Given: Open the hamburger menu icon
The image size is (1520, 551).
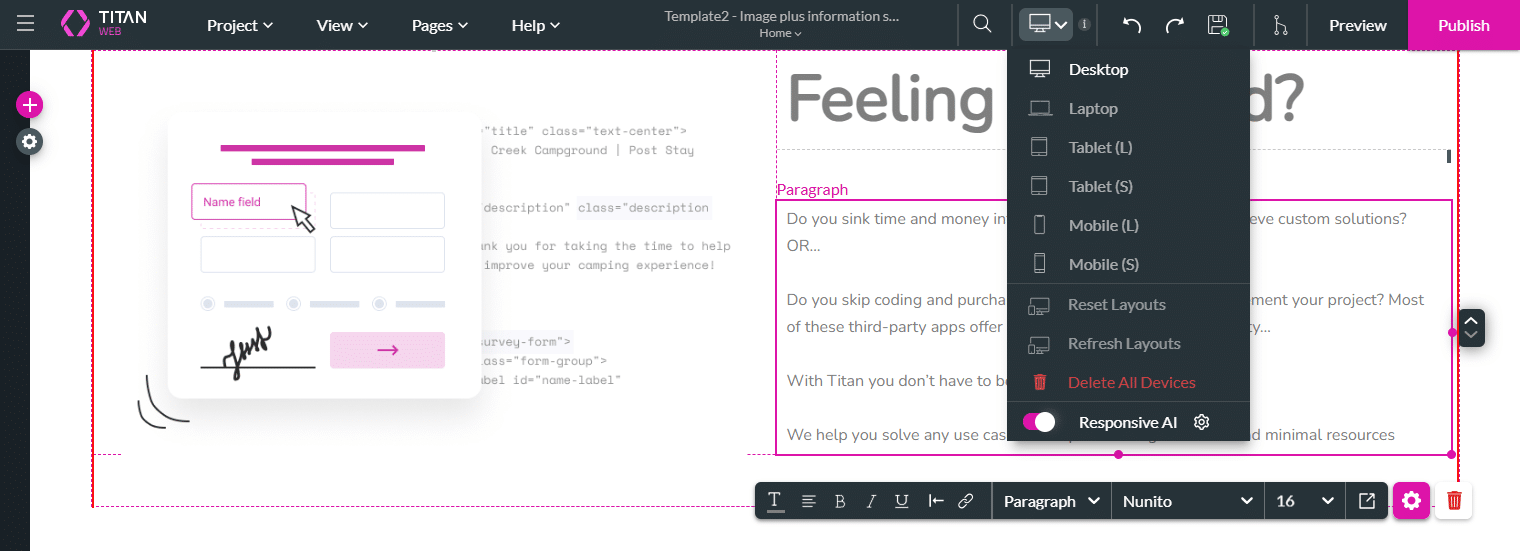Looking at the screenshot, I should [25, 24].
